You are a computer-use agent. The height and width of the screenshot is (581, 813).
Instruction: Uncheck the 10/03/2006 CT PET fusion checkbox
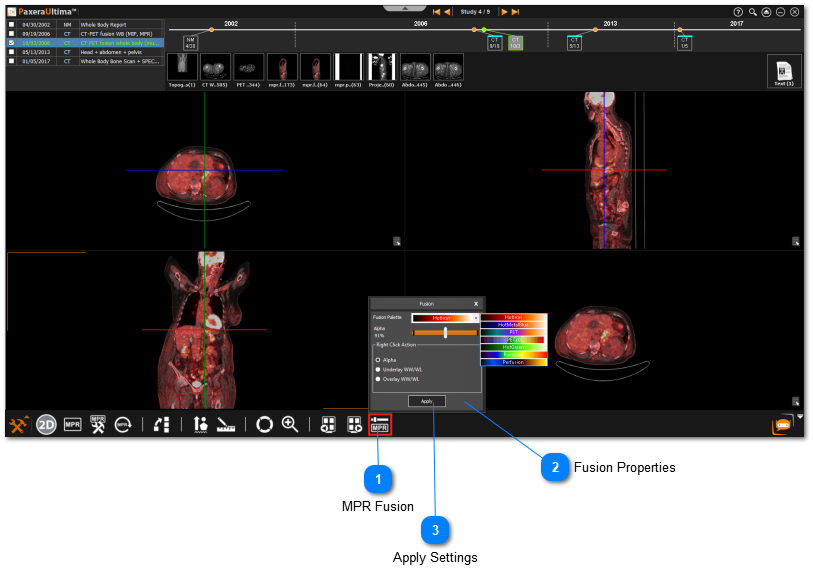(x=11, y=43)
